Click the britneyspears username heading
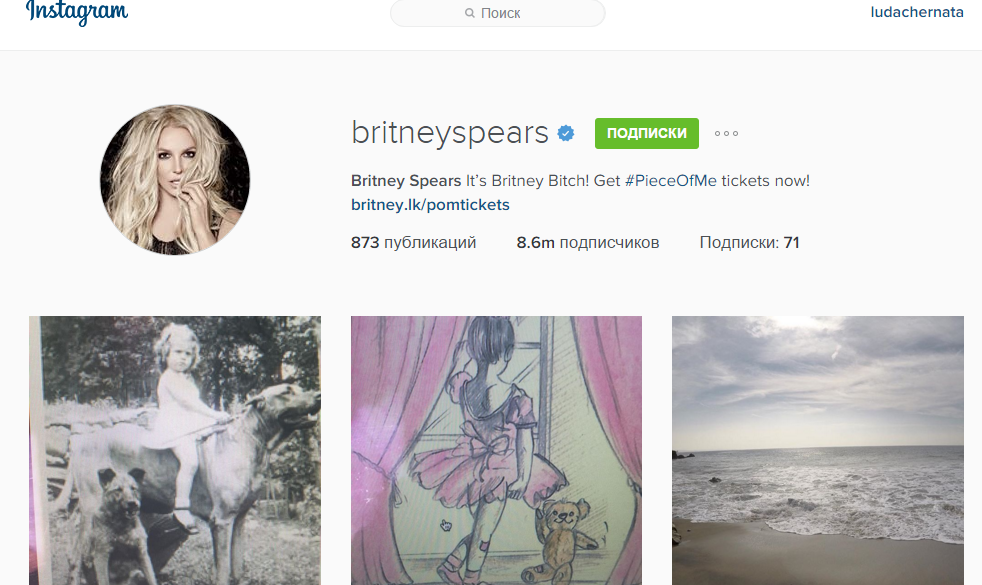The image size is (982, 585). 450,133
